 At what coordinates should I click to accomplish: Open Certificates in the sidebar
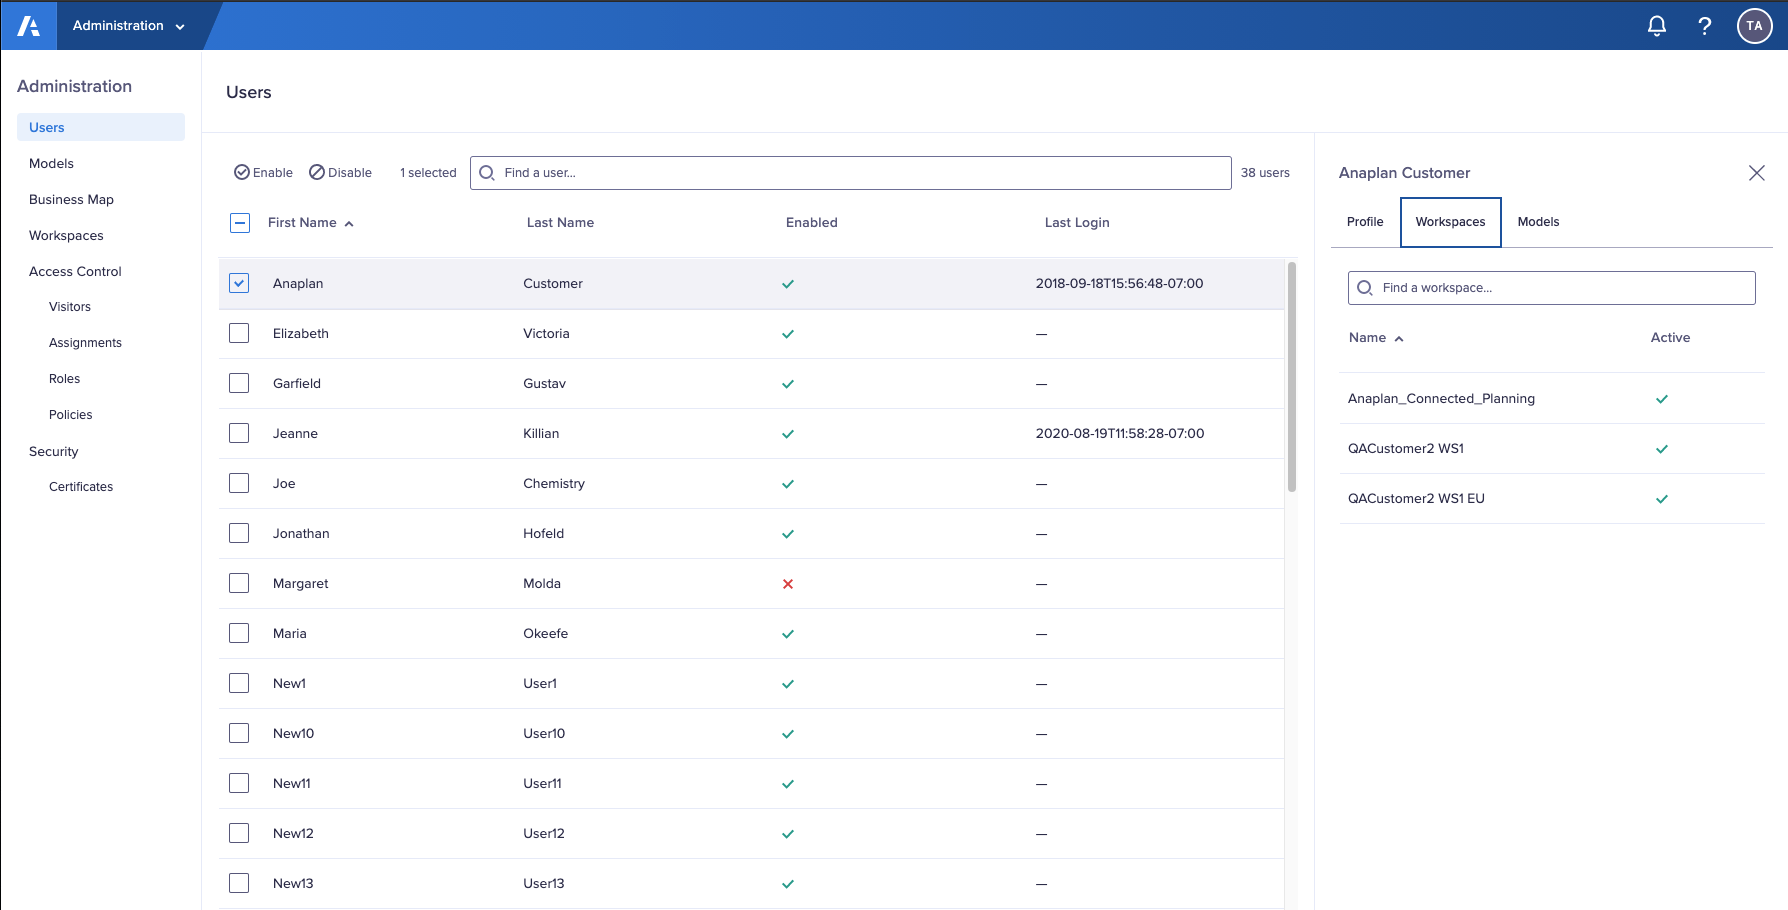click(x=81, y=487)
